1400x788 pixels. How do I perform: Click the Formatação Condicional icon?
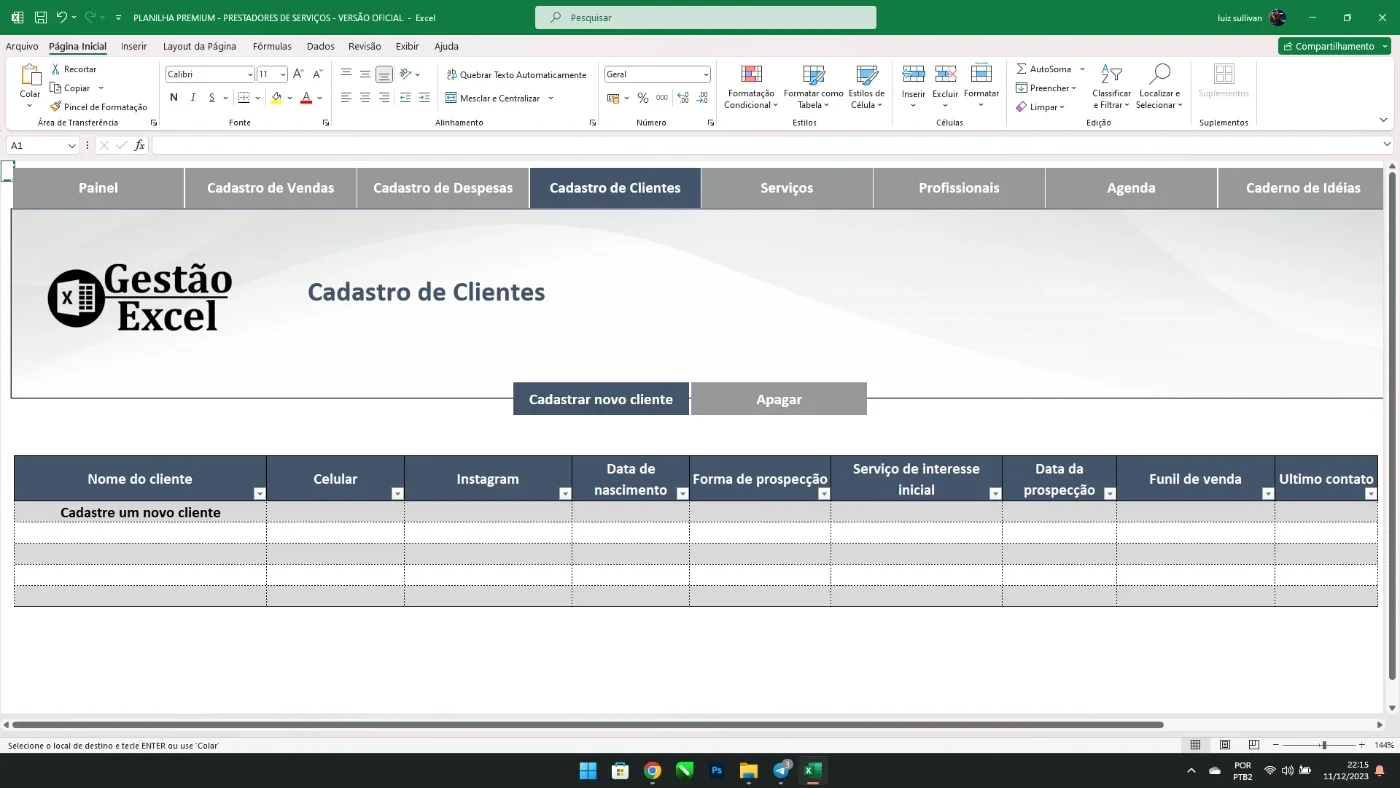(751, 75)
